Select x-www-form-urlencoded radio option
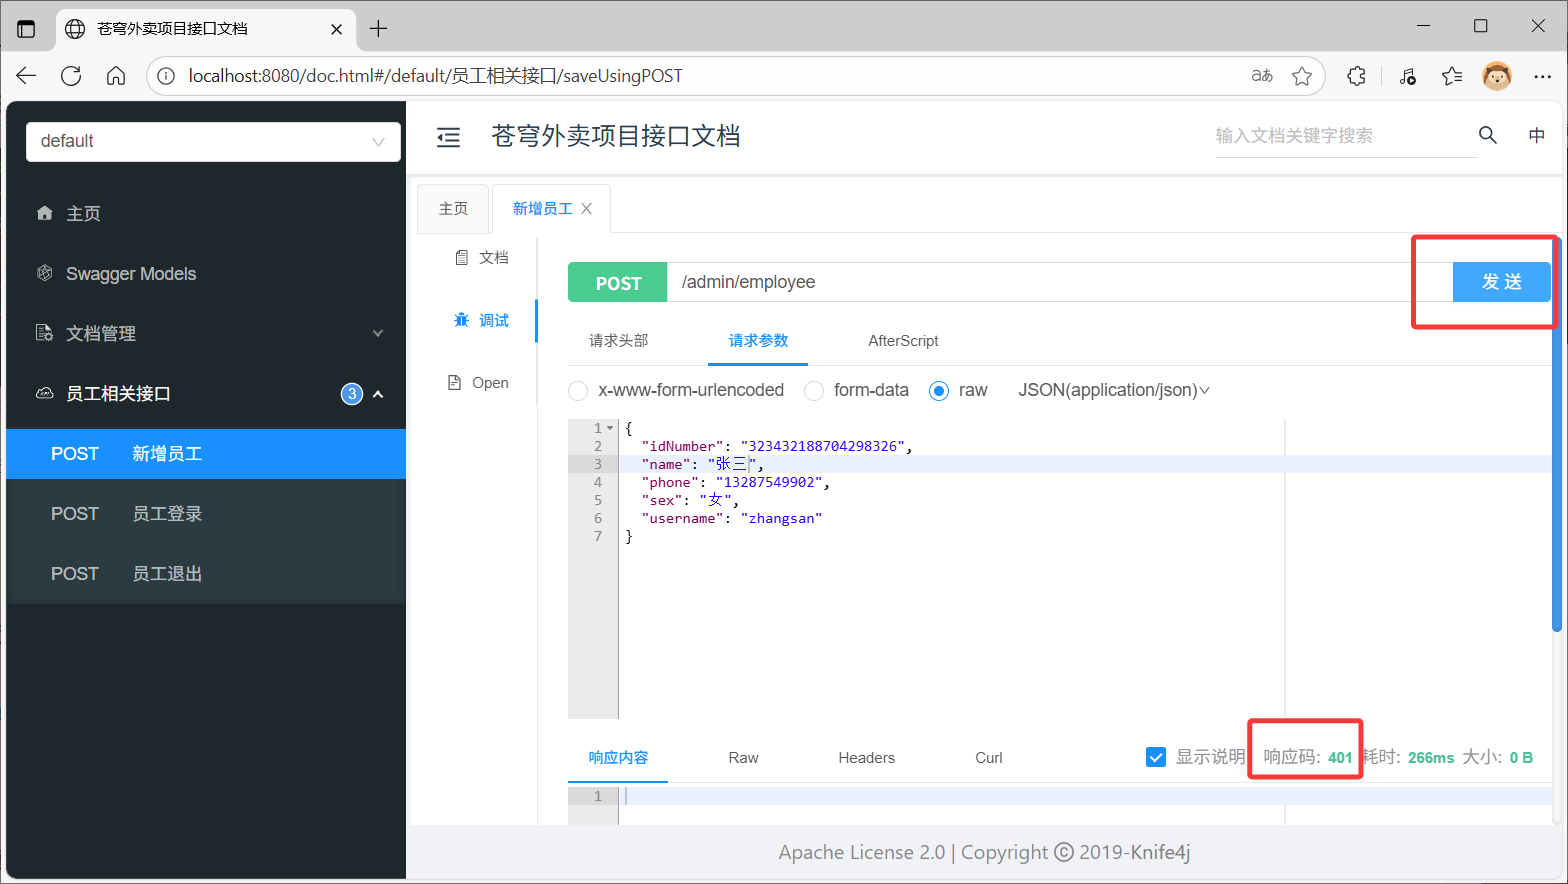This screenshot has width=1568, height=884. click(x=578, y=391)
